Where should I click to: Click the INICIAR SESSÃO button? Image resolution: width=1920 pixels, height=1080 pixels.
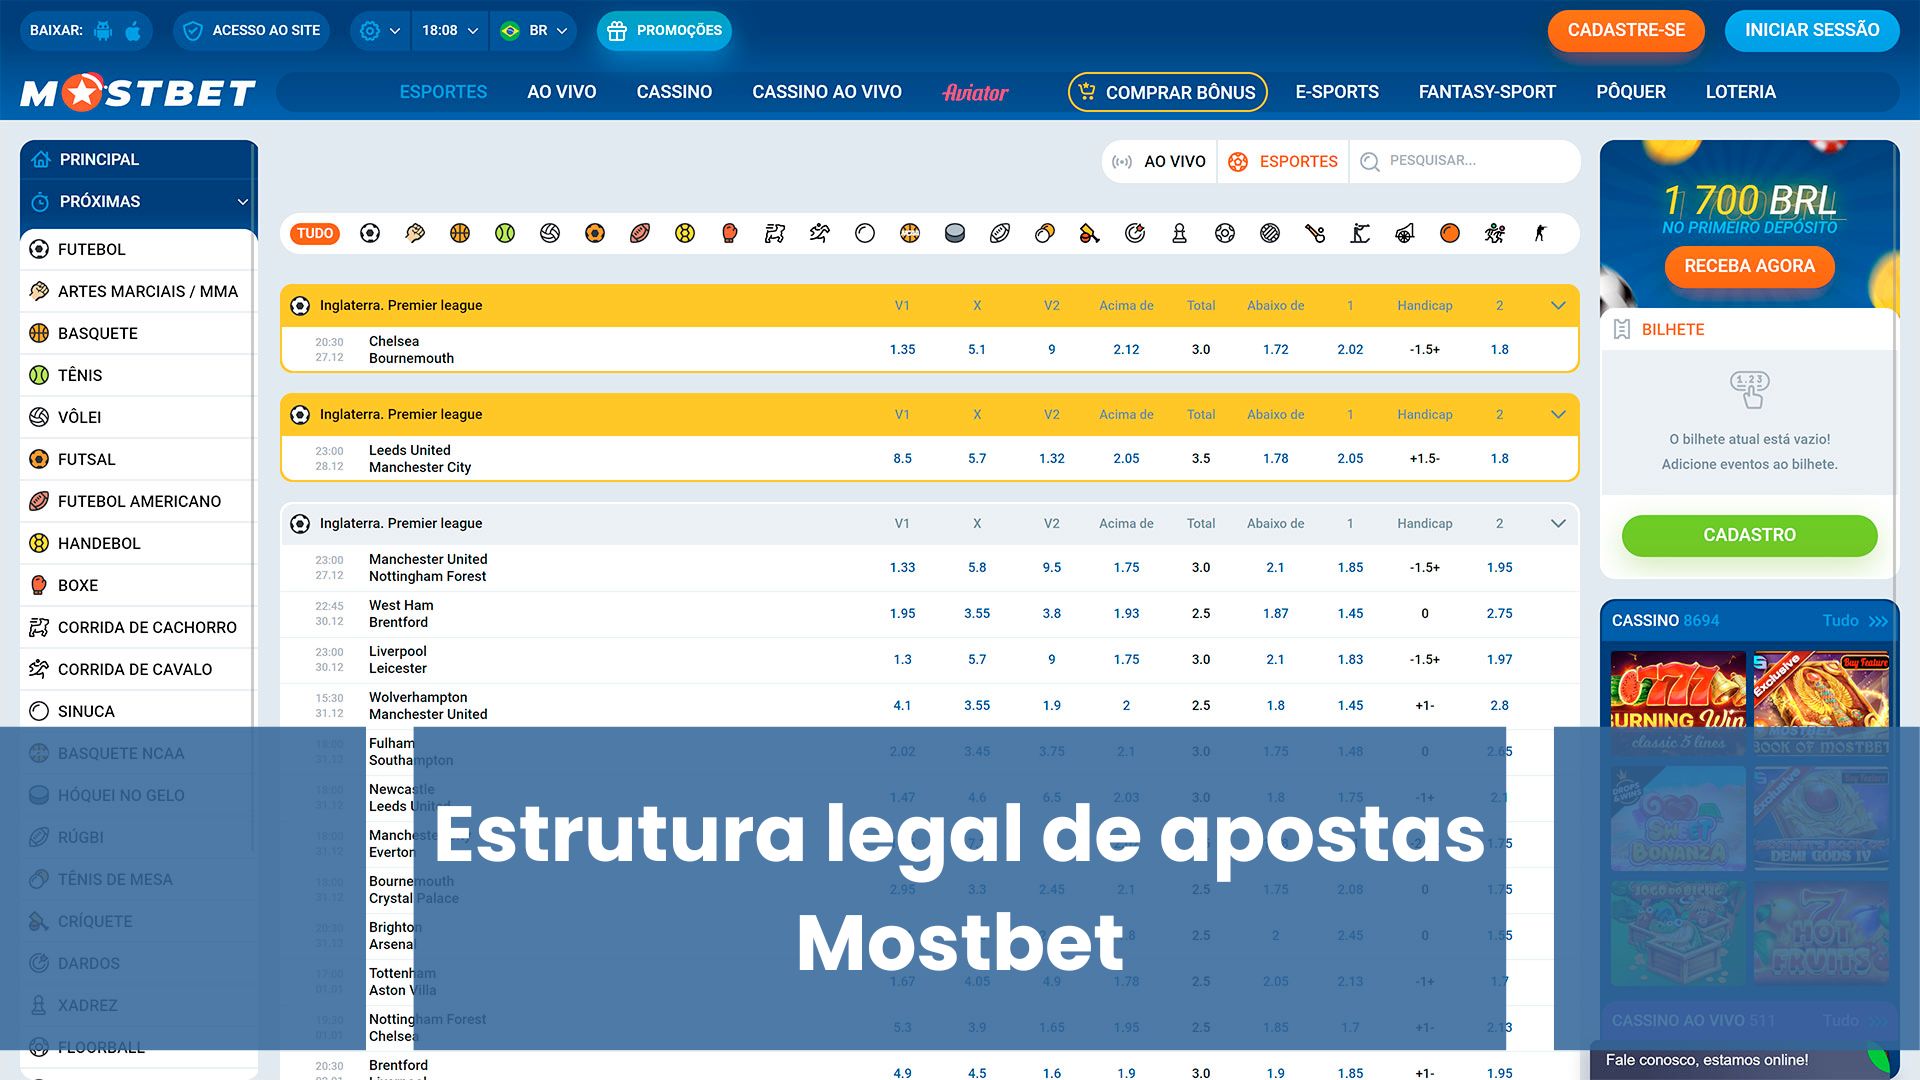(x=1812, y=31)
